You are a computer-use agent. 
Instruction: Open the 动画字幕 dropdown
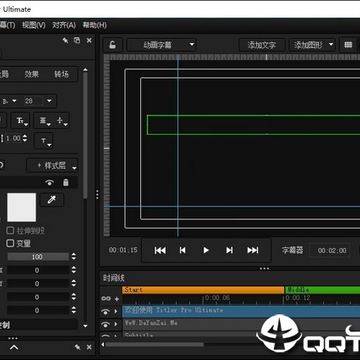(161, 45)
